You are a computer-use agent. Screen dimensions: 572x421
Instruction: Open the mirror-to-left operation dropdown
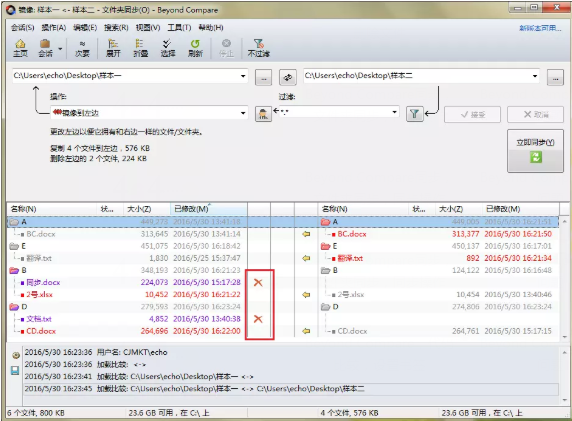click(243, 113)
